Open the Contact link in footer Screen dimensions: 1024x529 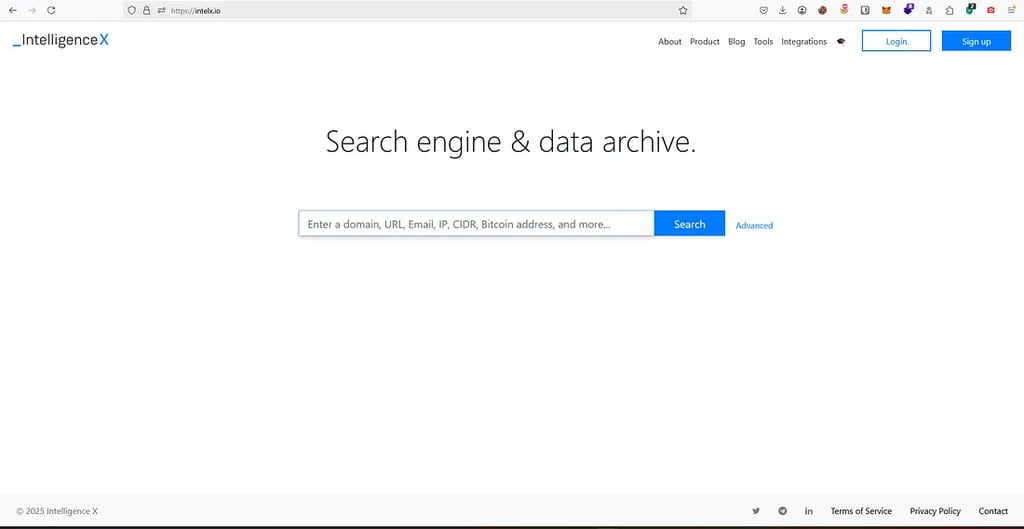click(993, 511)
